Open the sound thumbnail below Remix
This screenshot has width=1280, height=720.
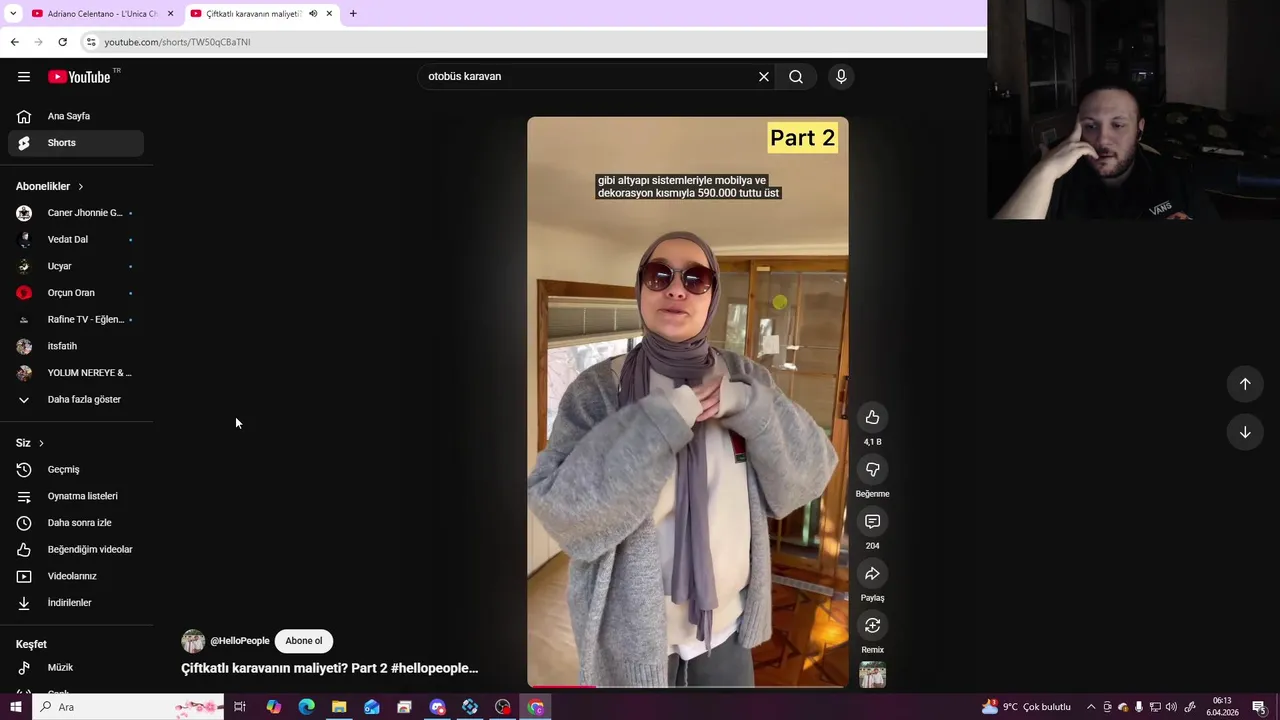(872, 676)
